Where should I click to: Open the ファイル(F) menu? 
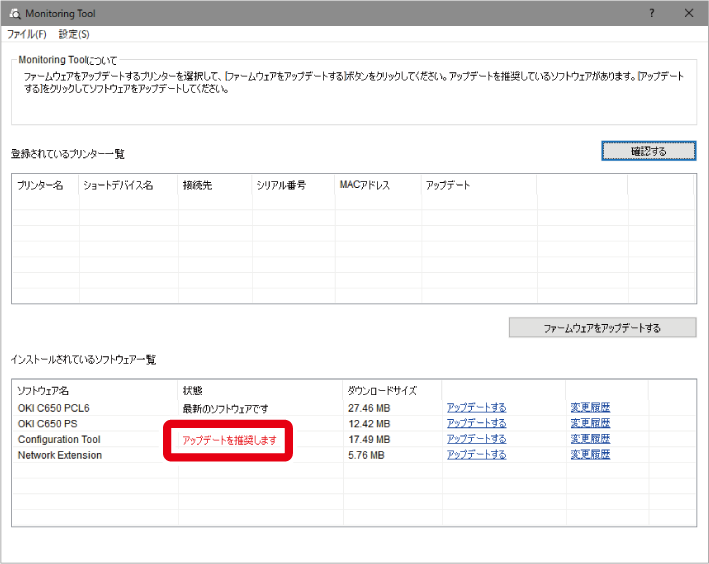(x=27, y=34)
